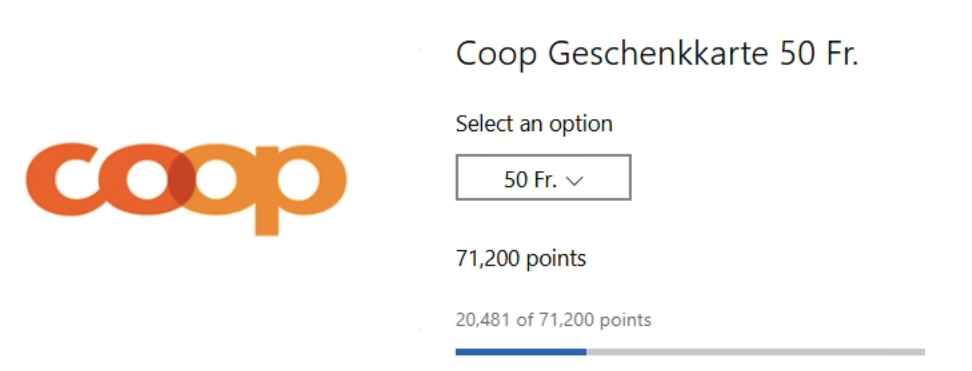Click the right end of the progress bar
The height and width of the screenshot is (371, 972).
tap(922, 352)
